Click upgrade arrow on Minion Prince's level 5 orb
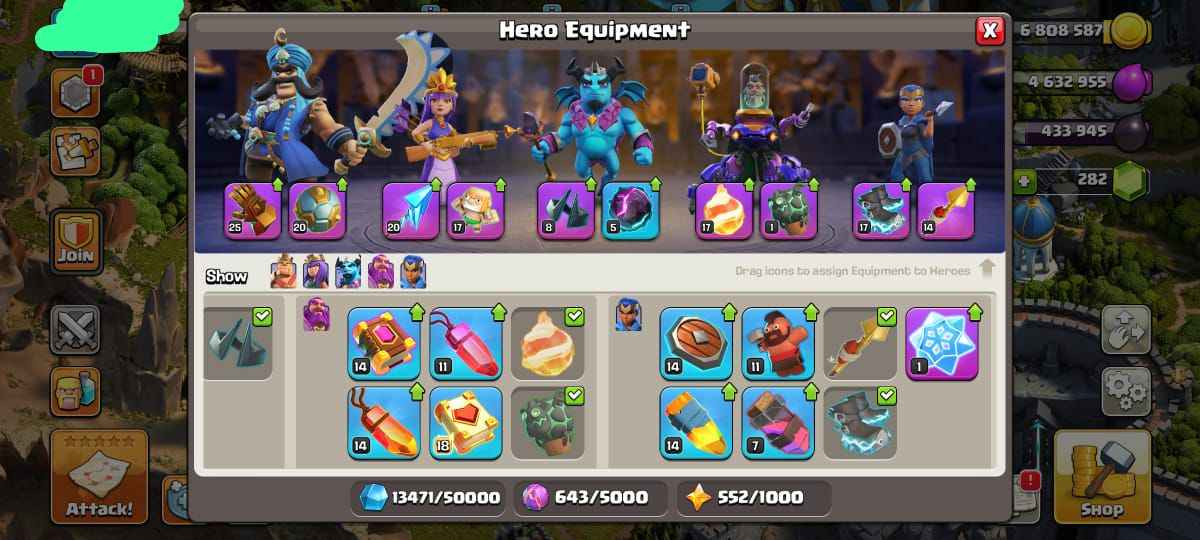Screen dimensions: 1200x540 click(x=656, y=185)
